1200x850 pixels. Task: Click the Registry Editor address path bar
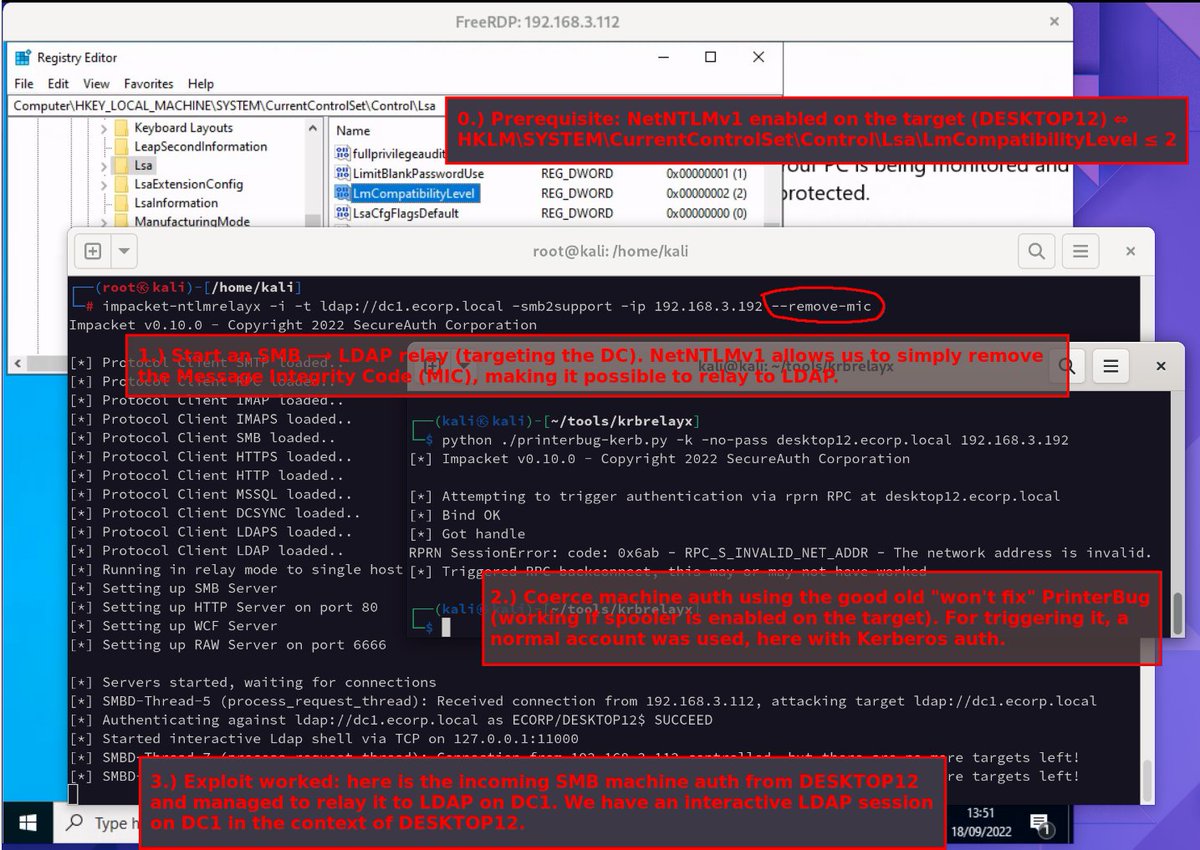click(x=228, y=104)
